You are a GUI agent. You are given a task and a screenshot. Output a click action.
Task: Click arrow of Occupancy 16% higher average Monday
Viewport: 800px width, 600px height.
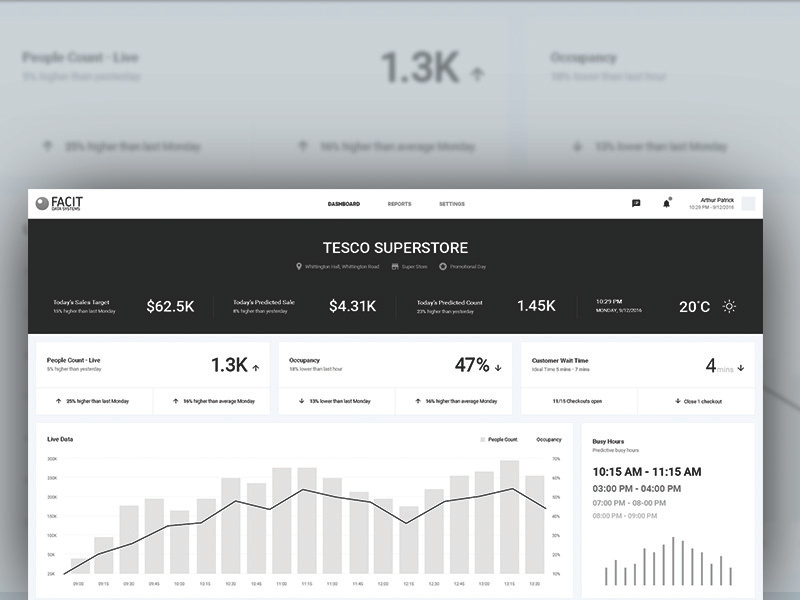tap(418, 401)
